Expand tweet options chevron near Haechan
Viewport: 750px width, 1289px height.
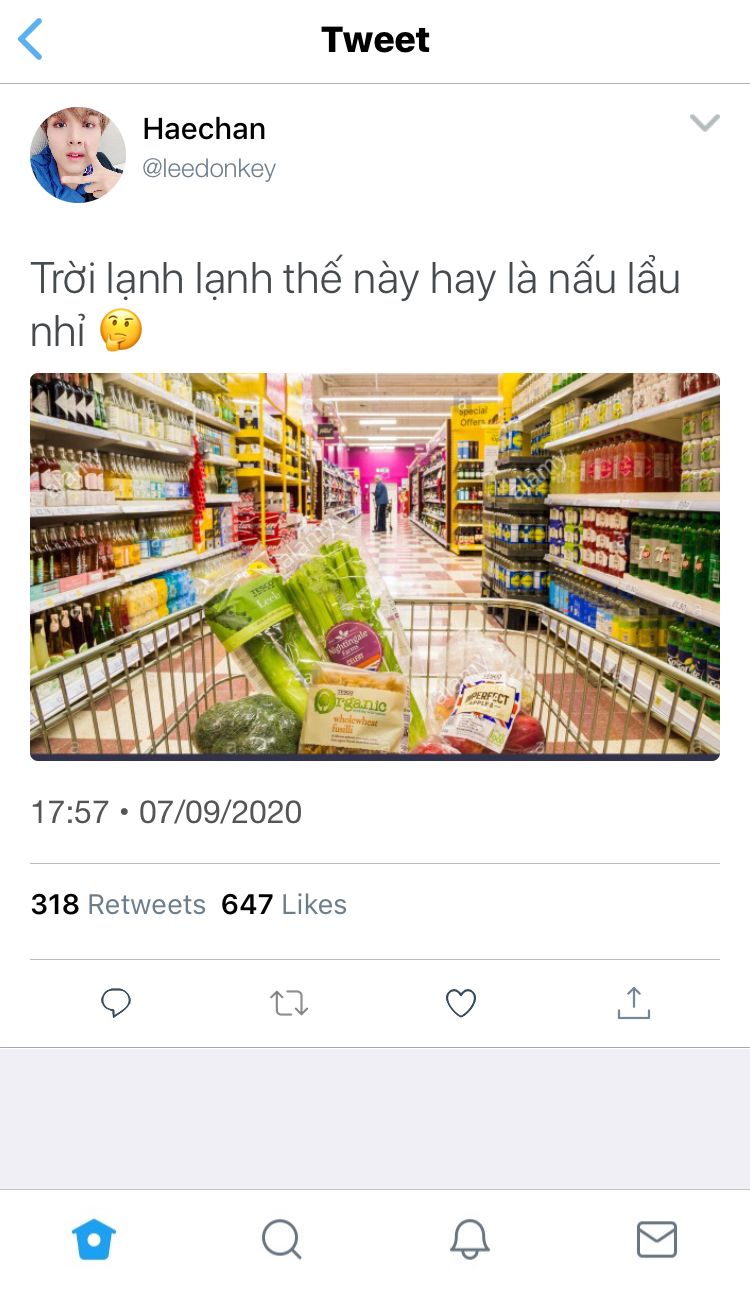coord(705,123)
